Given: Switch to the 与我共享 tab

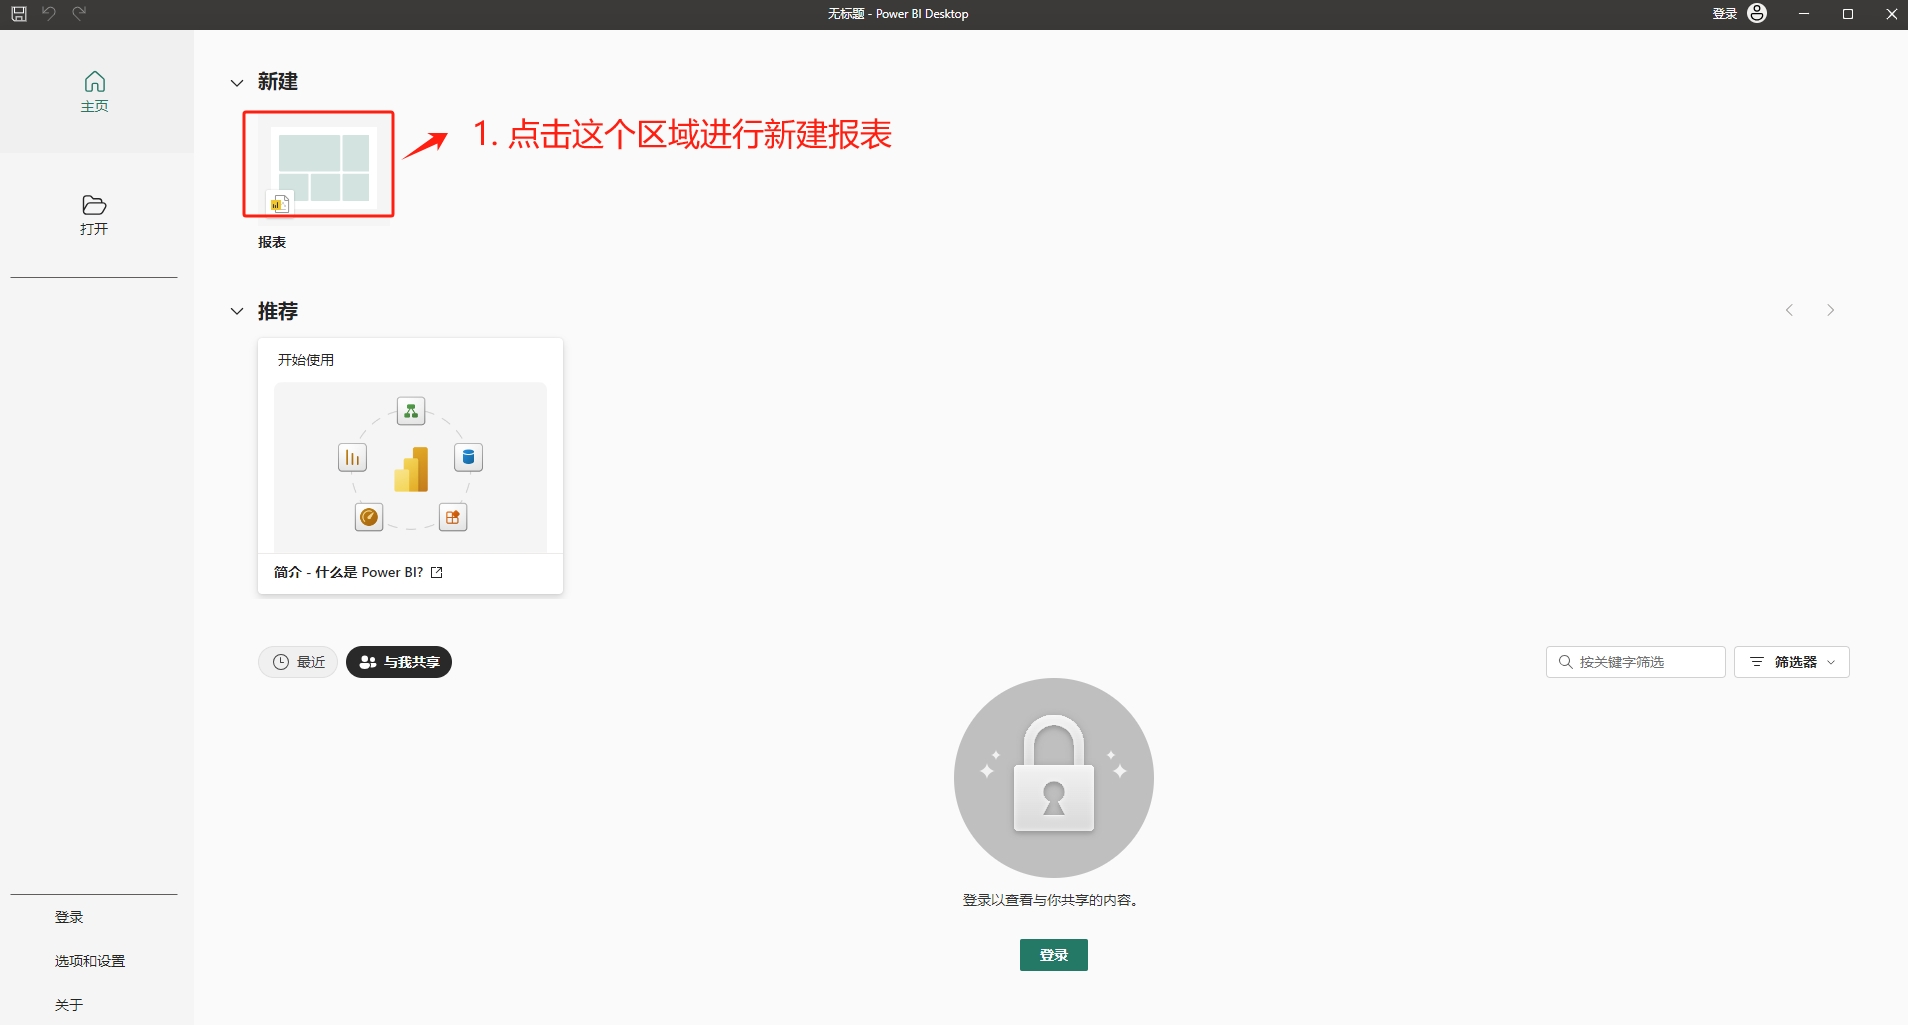Looking at the screenshot, I should (399, 662).
